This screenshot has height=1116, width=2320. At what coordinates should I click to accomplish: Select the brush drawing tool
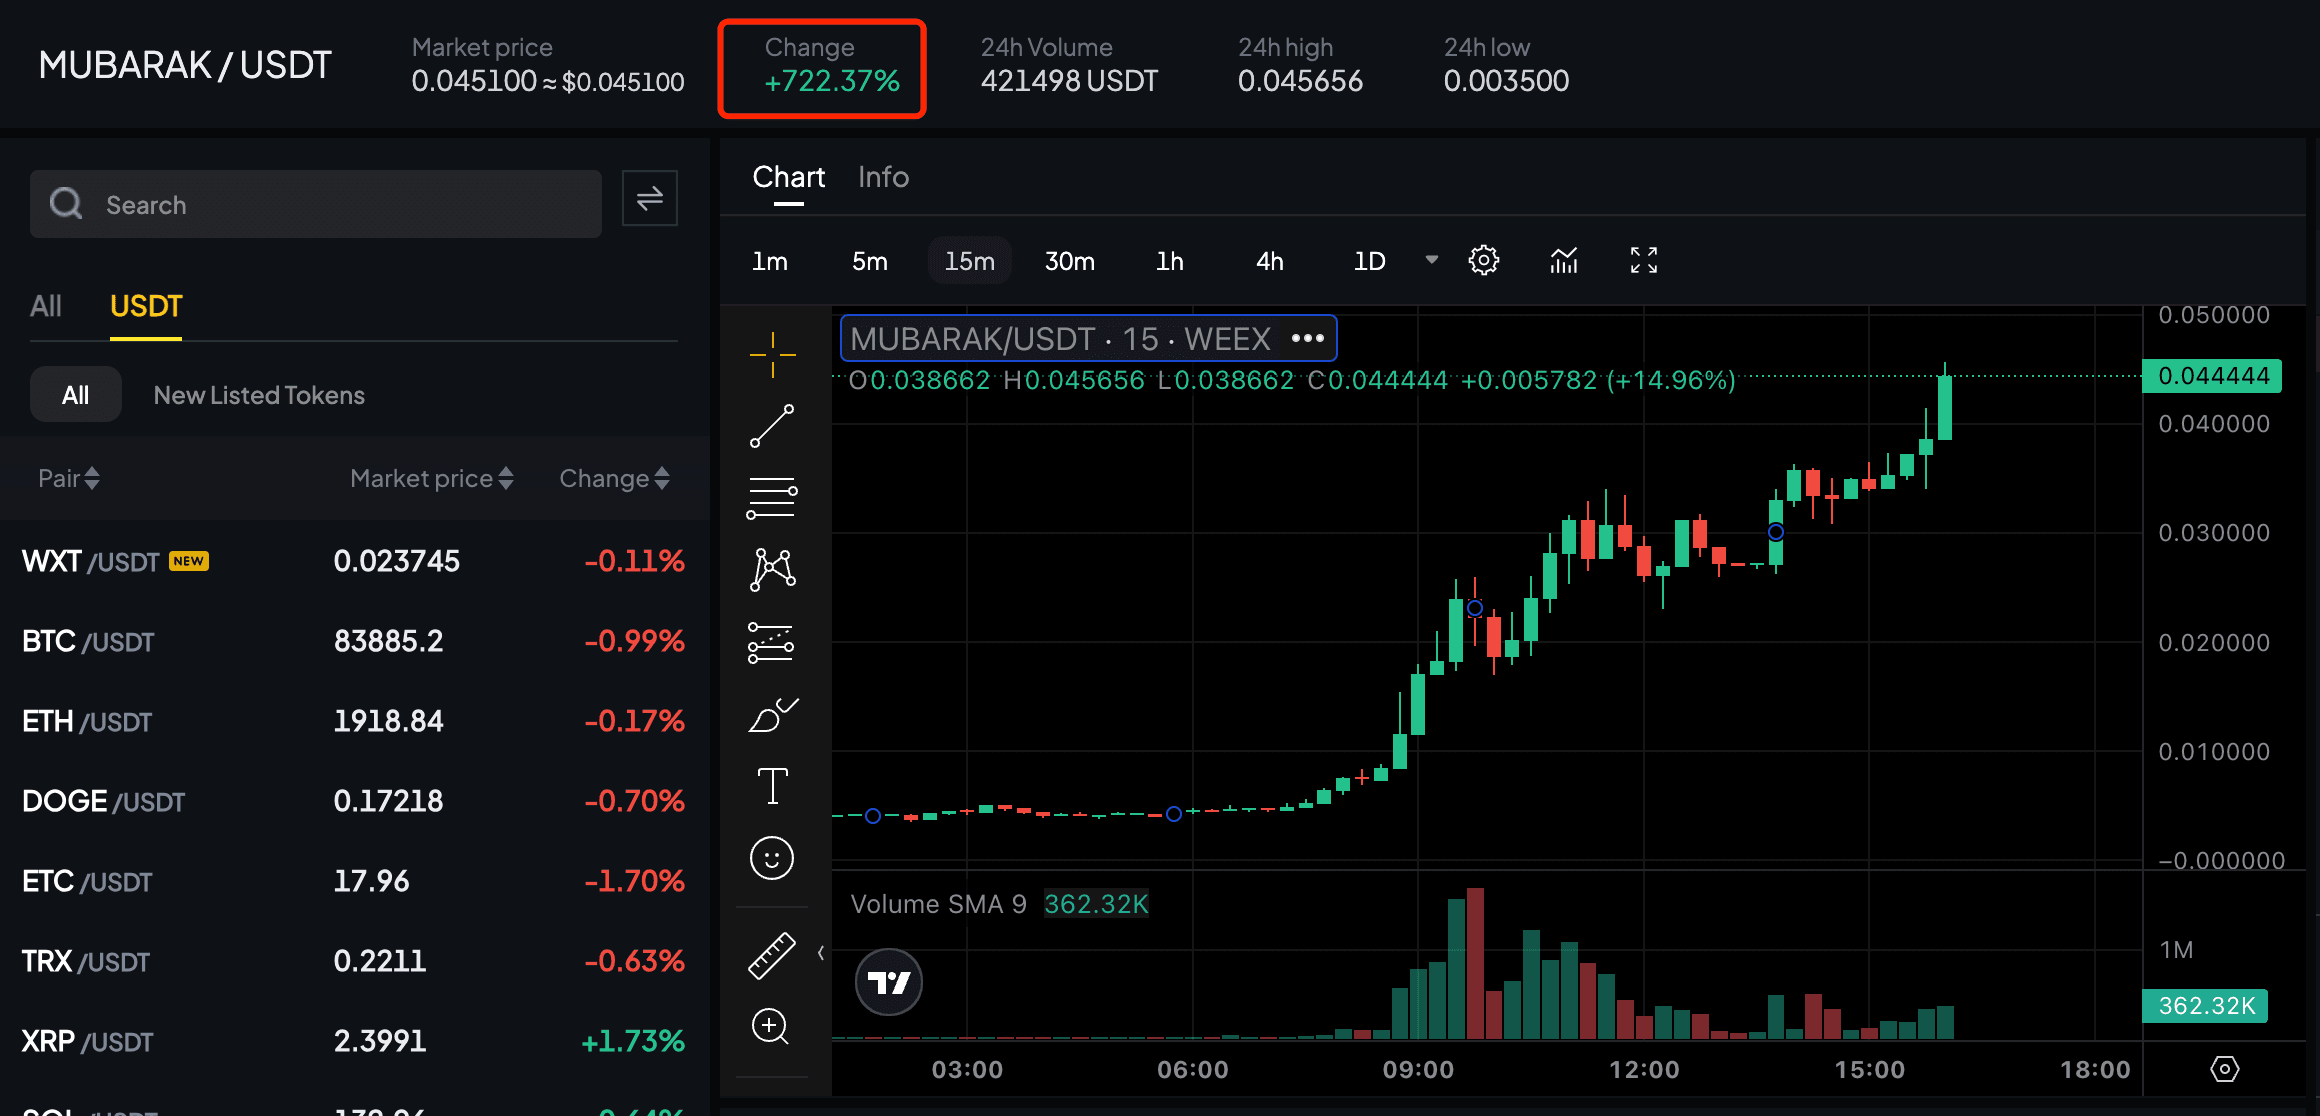[x=771, y=714]
